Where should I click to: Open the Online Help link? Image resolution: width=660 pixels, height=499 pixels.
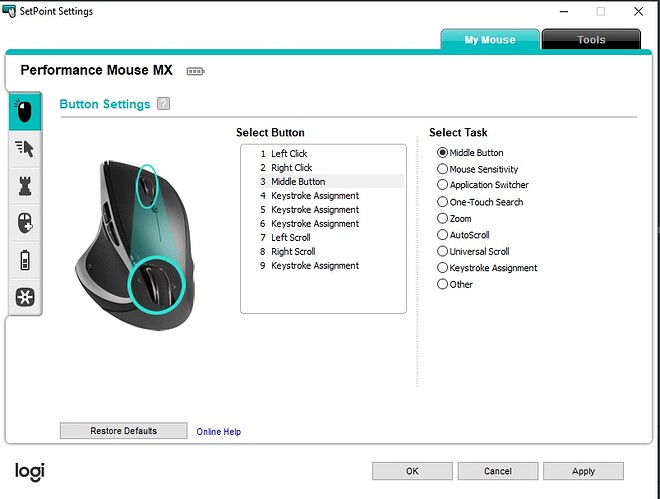218,431
